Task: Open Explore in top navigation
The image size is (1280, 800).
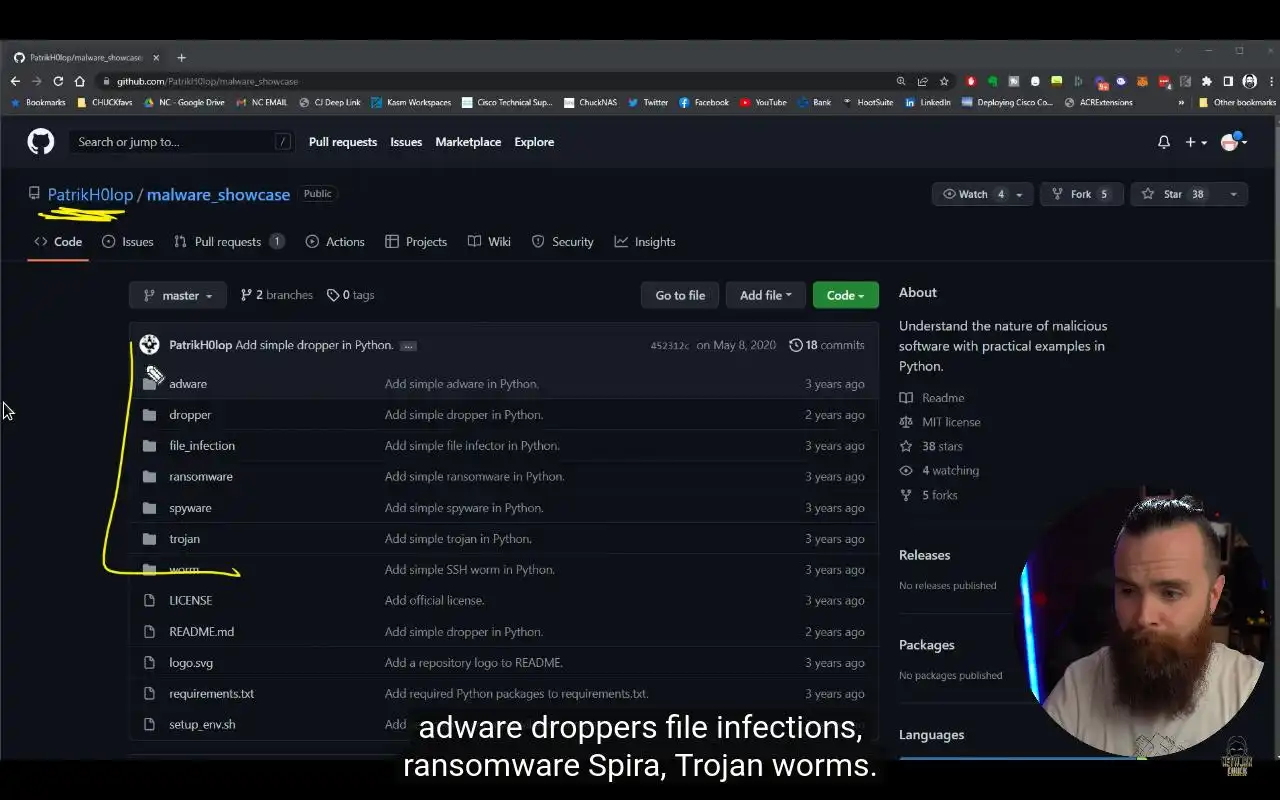Action: 534,142
